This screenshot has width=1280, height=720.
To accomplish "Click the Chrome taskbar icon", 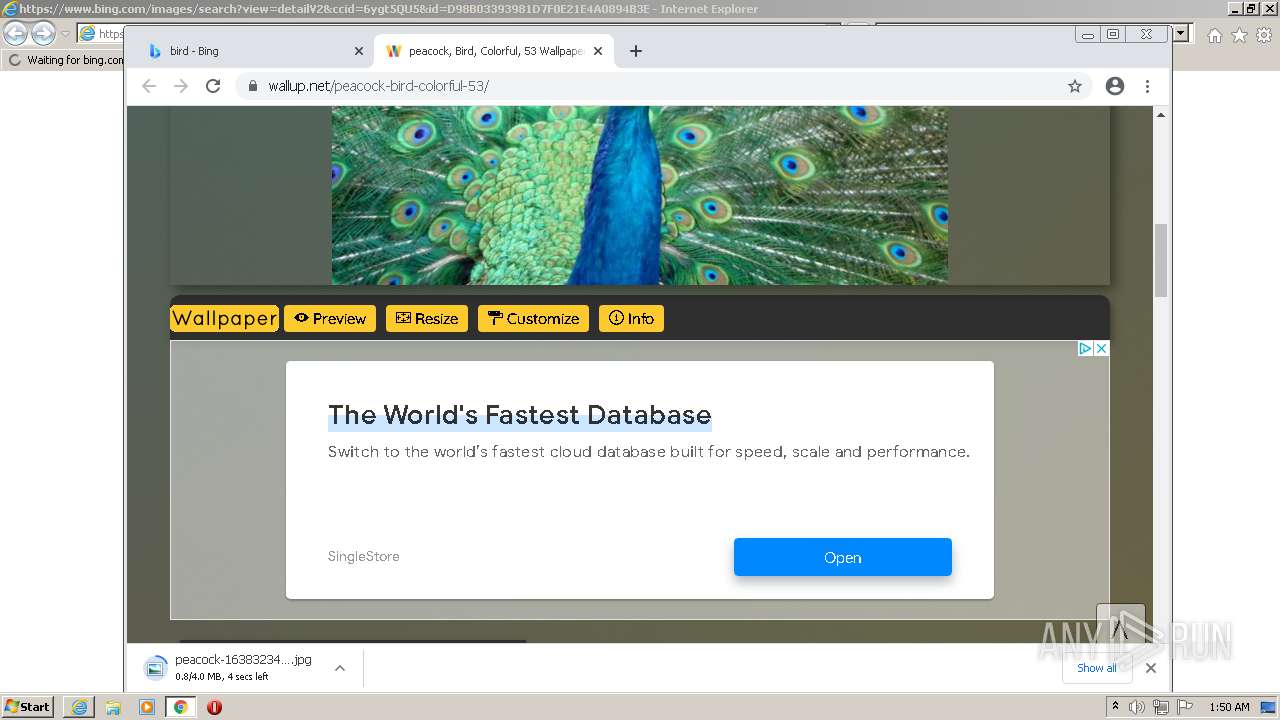I will click(180, 707).
